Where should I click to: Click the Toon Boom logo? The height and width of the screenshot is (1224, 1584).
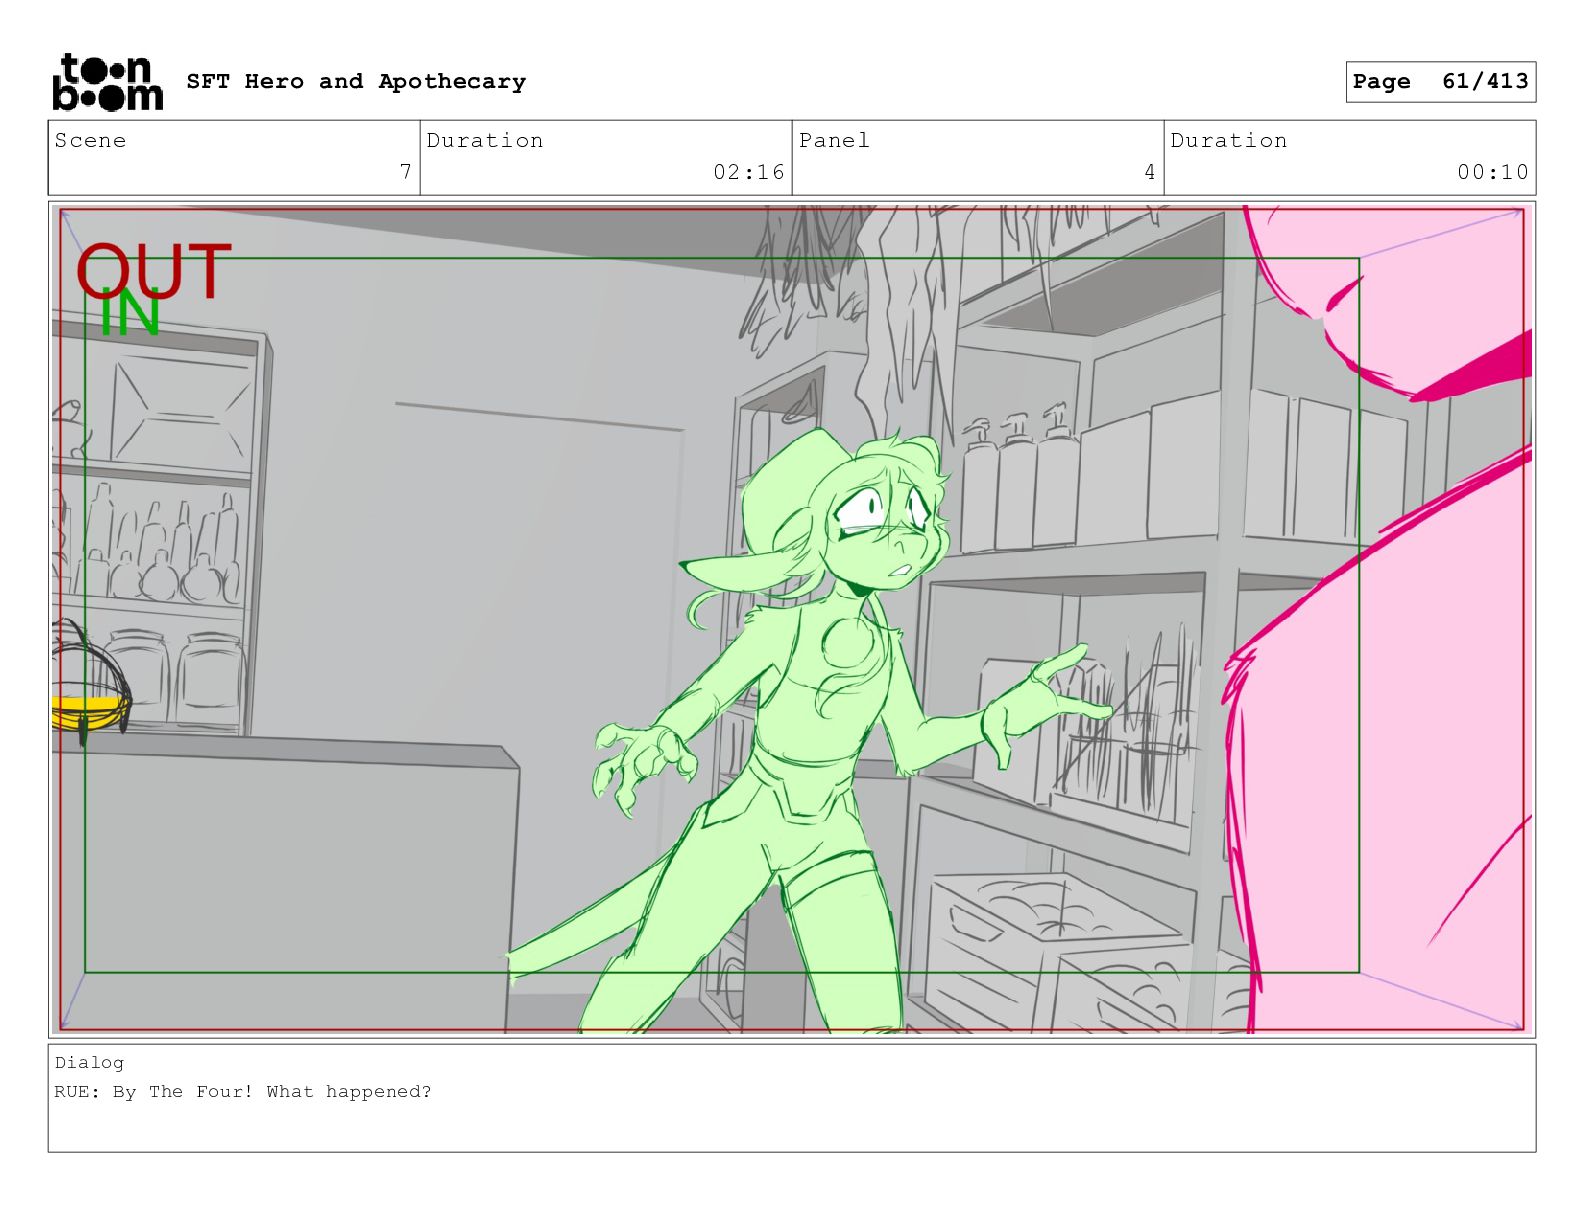pyautogui.click(x=107, y=82)
